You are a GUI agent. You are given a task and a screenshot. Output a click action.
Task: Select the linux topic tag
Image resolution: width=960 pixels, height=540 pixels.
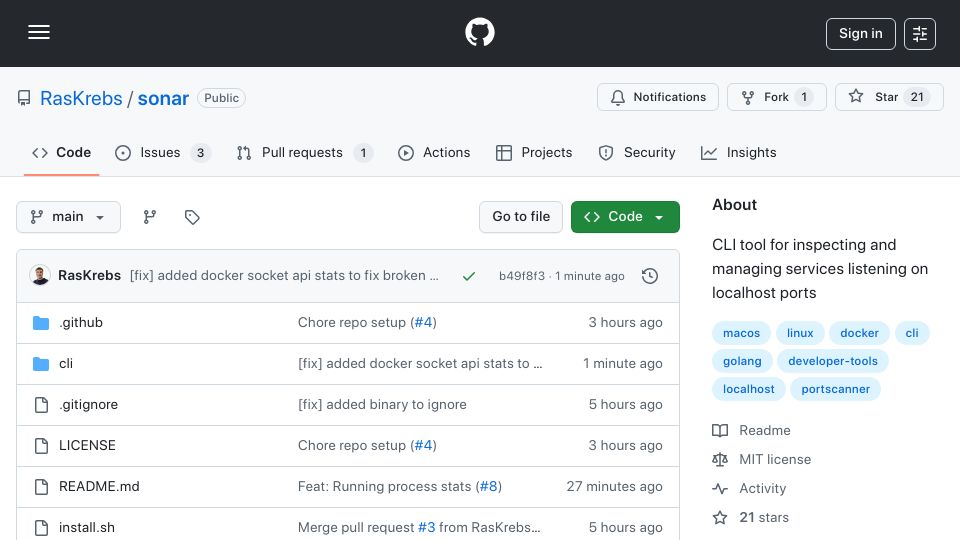click(x=800, y=333)
